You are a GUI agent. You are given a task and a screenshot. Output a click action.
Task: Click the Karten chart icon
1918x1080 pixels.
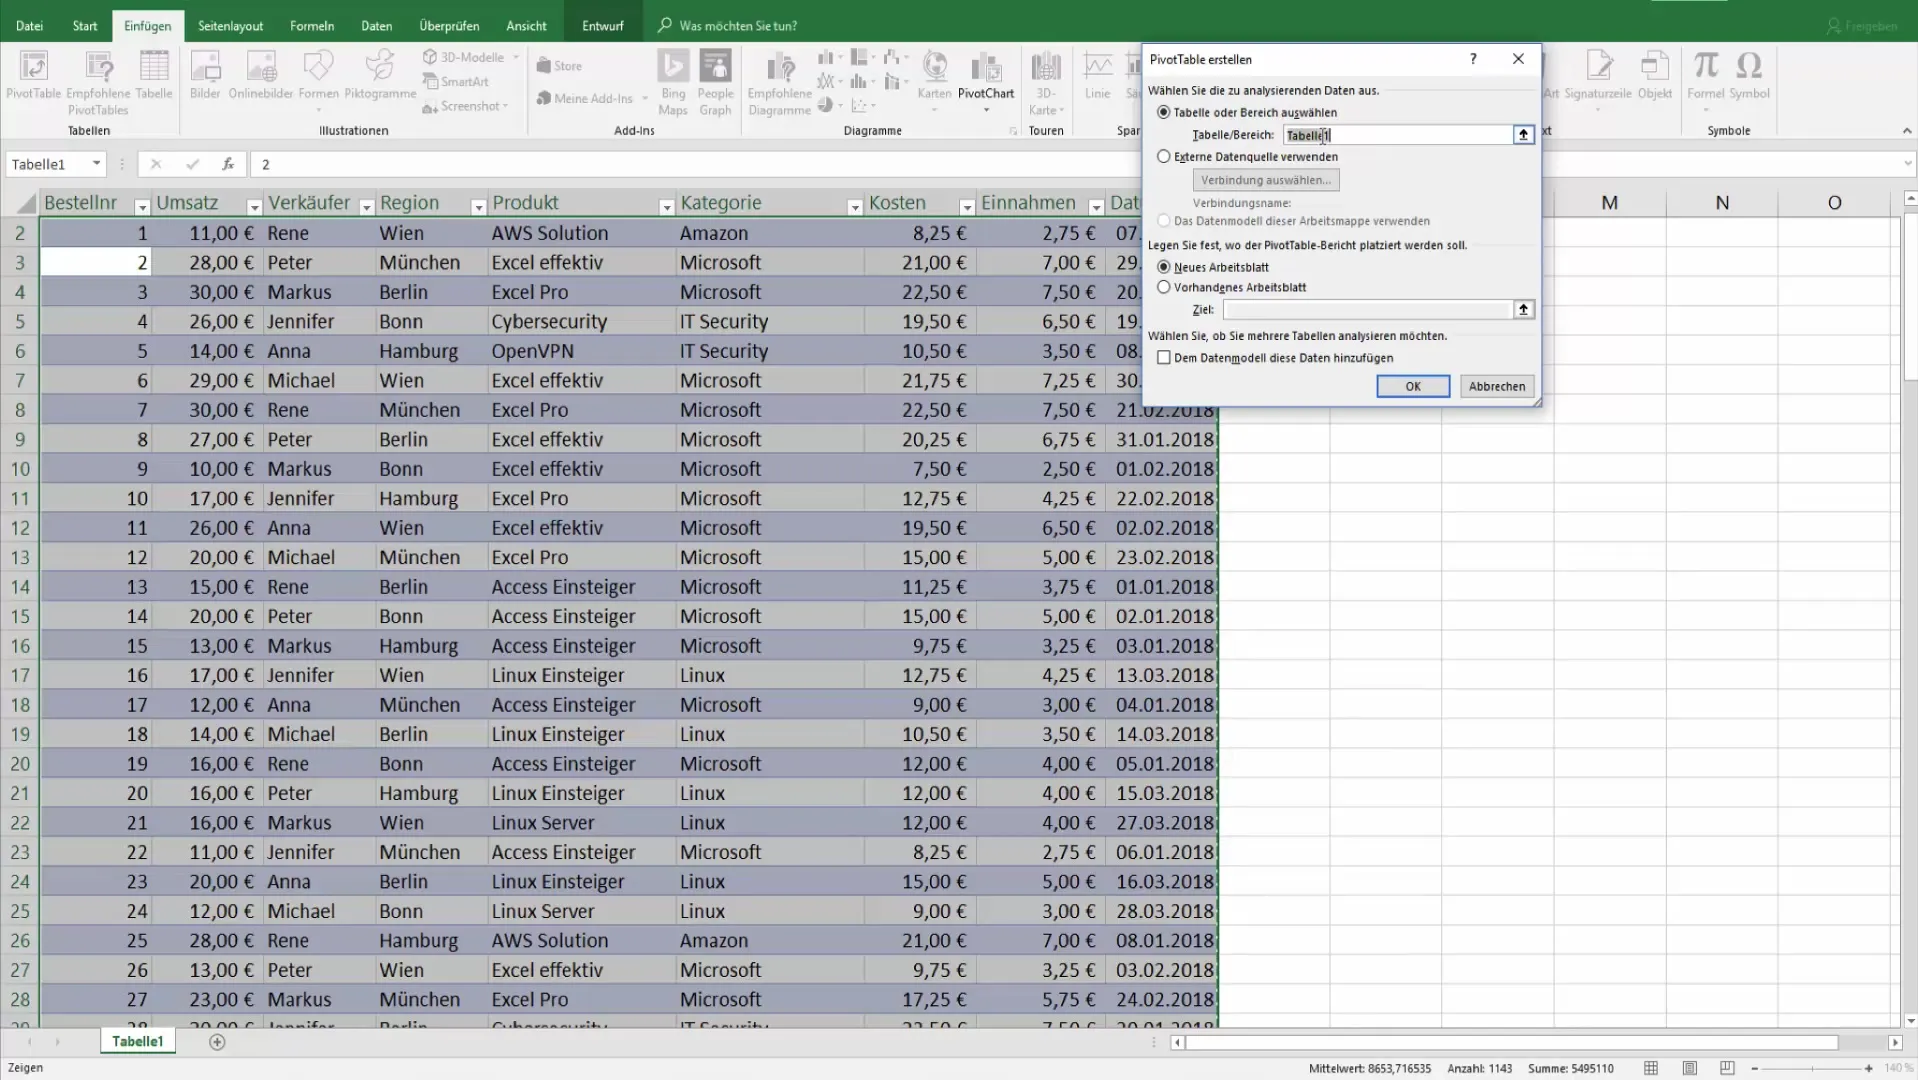[934, 80]
